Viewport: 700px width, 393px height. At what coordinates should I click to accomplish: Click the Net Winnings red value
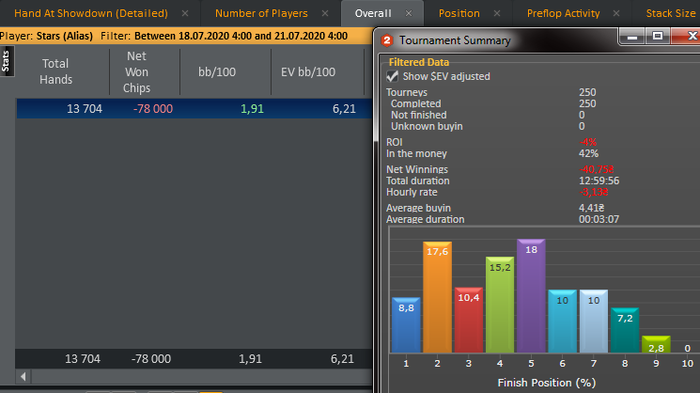[x=596, y=169]
